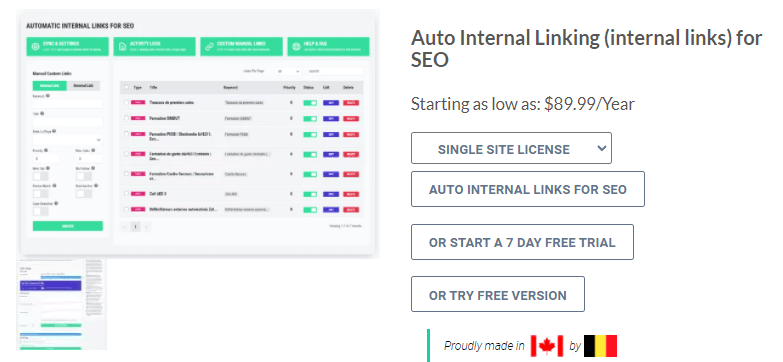Screen dimensions: 783x362
Task: Click the Belgian flag icon
Action: tap(601, 346)
